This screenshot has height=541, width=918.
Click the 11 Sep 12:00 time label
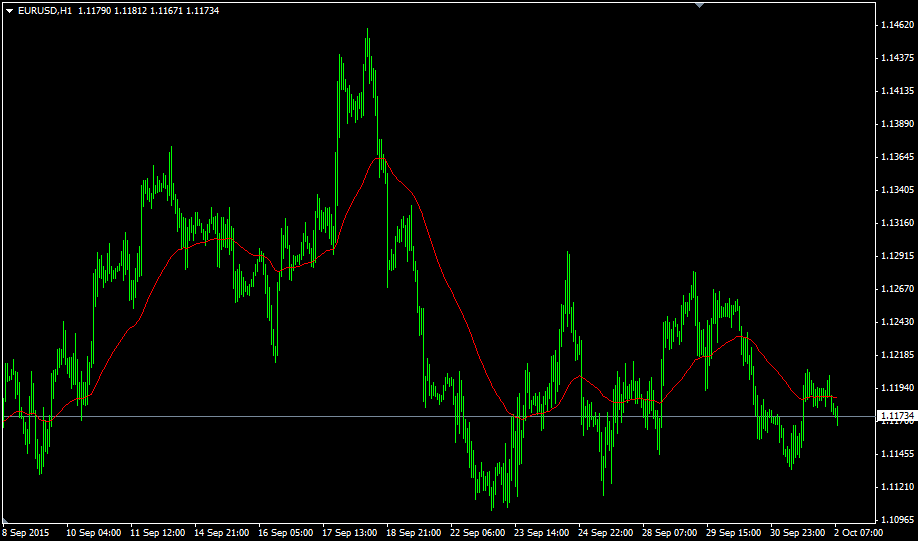tap(158, 533)
